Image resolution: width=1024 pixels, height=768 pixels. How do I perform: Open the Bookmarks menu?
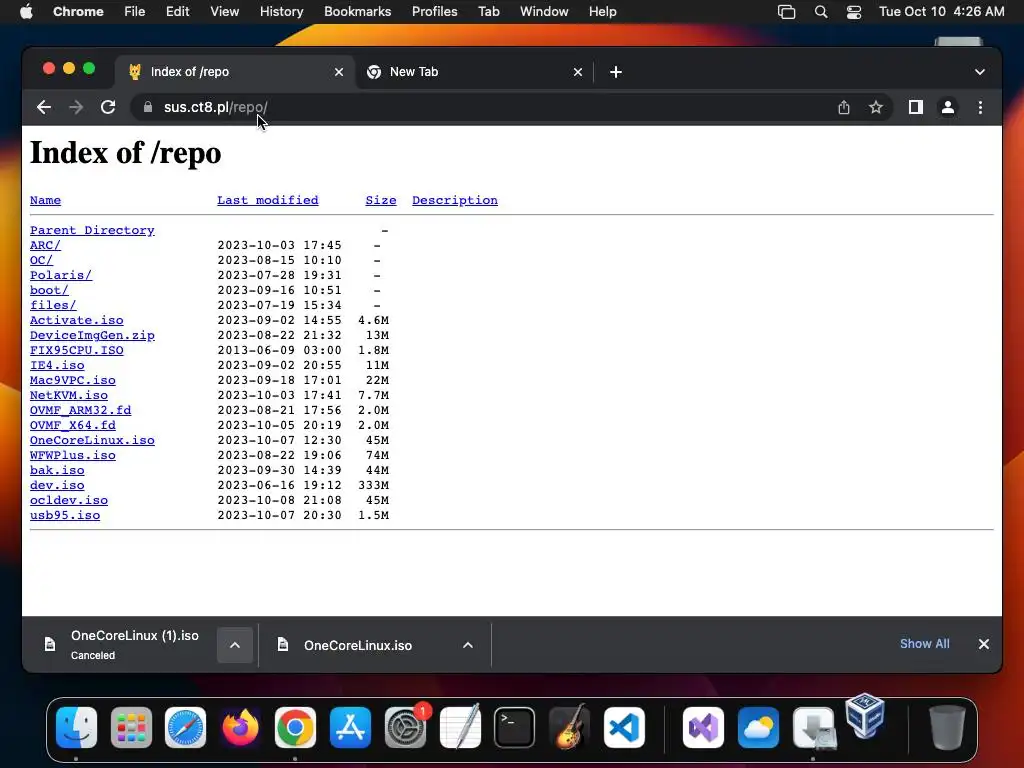pos(357,12)
